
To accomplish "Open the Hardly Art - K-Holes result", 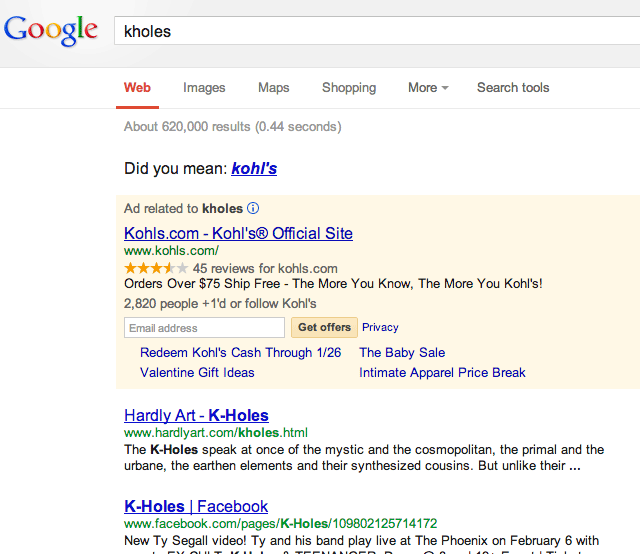I will (196, 415).
